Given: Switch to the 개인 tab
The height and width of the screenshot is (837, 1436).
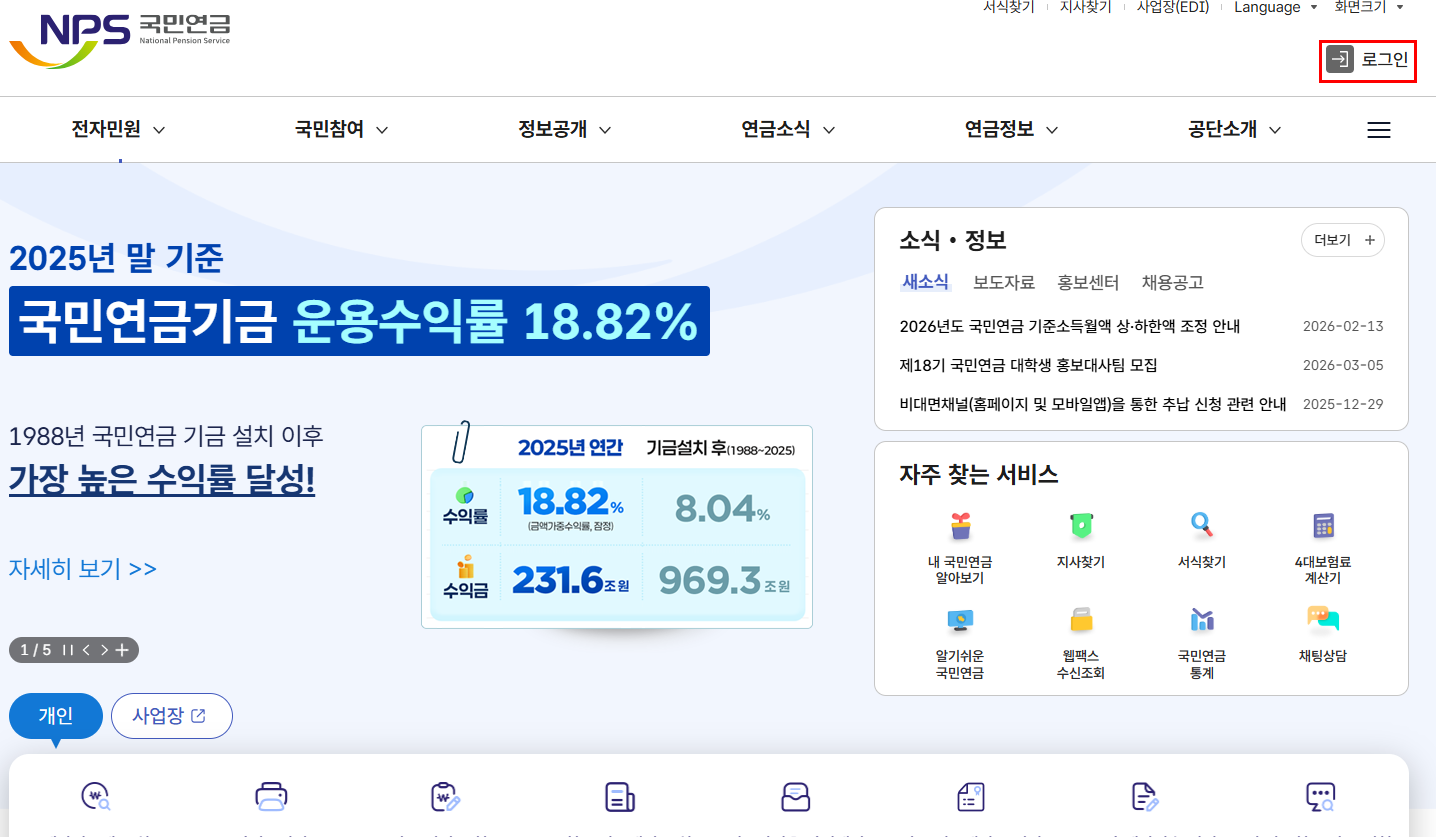Looking at the screenshot, I should pyautogui.click(x=56, y=716).
